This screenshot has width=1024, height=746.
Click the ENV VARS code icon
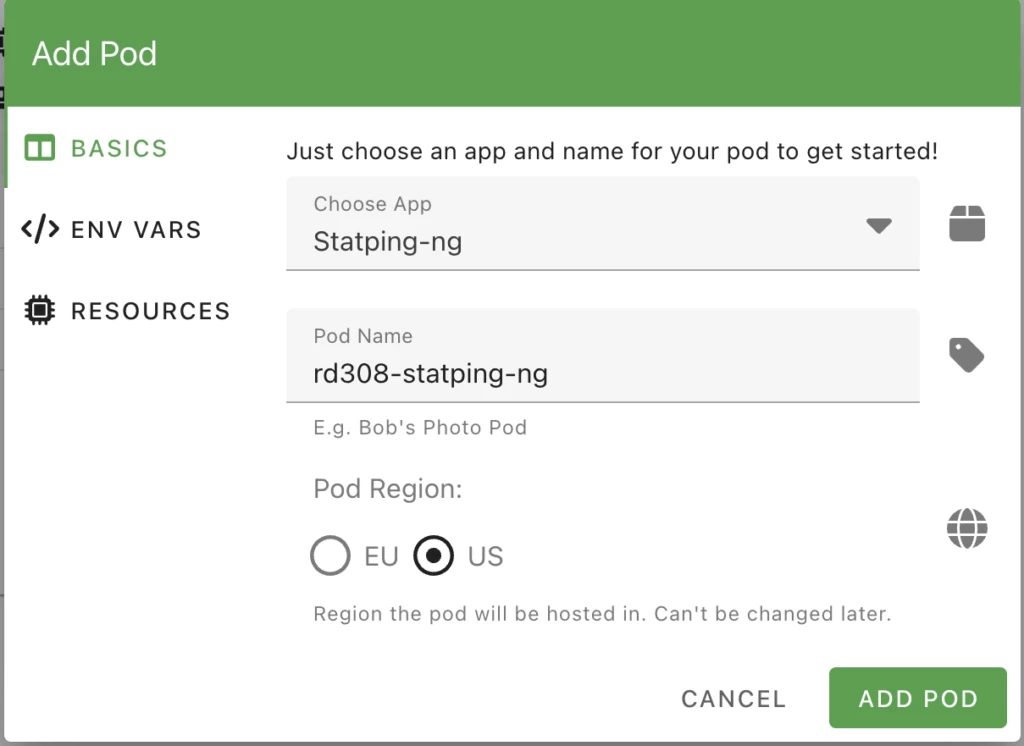click(x=38, y=229)
